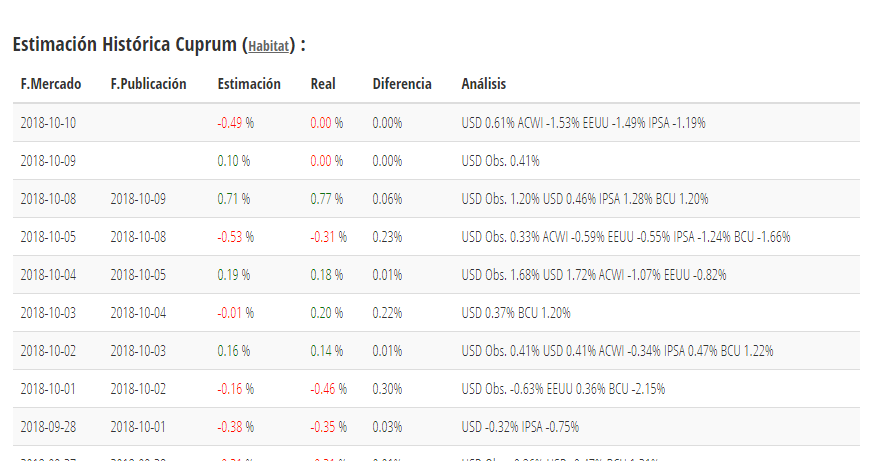Image resolution: width=872 pixels, height=461 pixels.
Task: Click the -0.16 % estimate value
Action: click(236, 389)
